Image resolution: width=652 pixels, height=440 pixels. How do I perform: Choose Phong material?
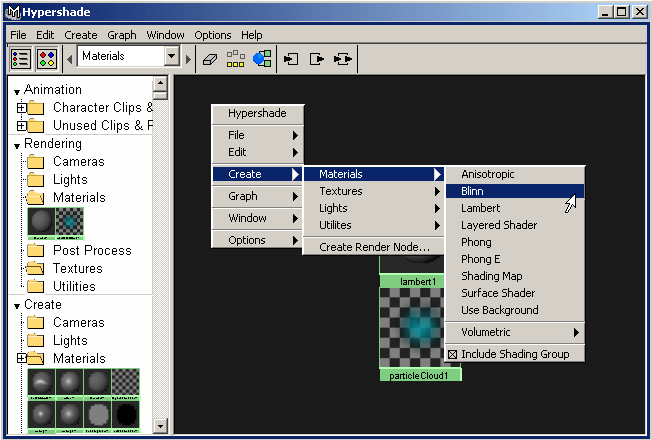tap(515, 242)
